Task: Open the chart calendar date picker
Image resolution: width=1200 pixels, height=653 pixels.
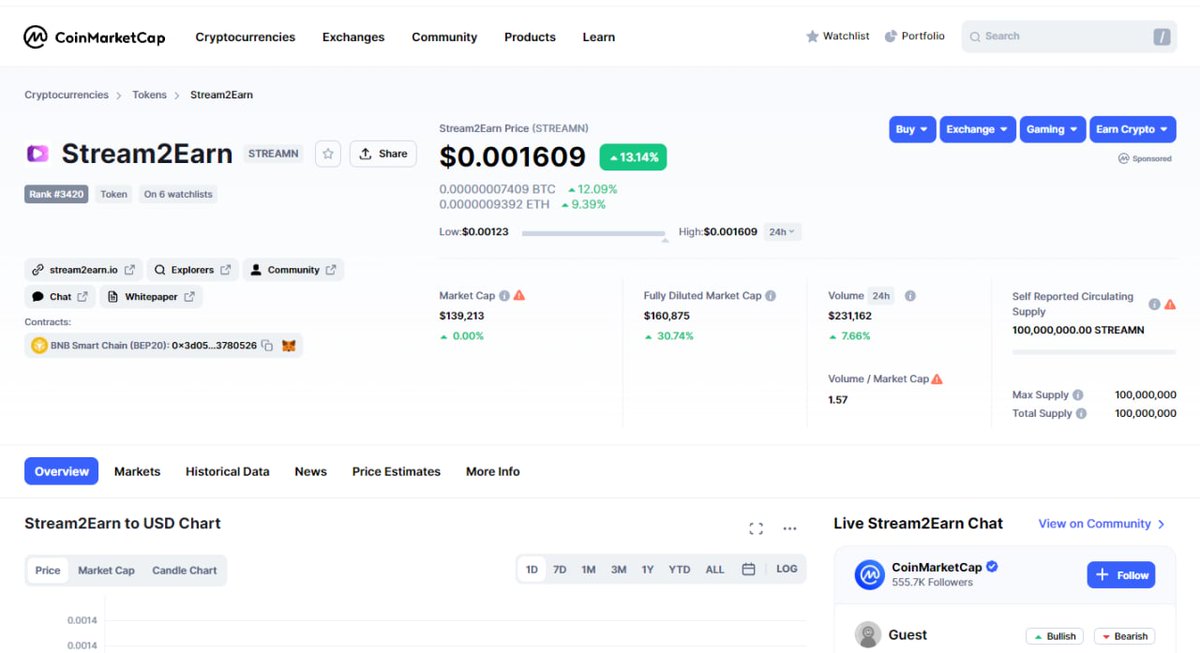Action: point(748,569)
